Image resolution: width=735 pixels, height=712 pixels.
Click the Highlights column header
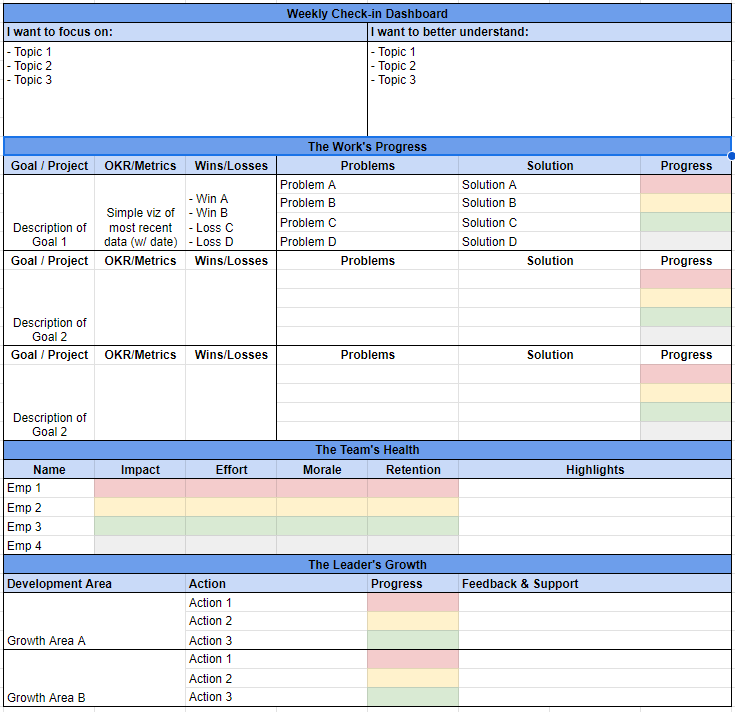click(x=595, y=469)
